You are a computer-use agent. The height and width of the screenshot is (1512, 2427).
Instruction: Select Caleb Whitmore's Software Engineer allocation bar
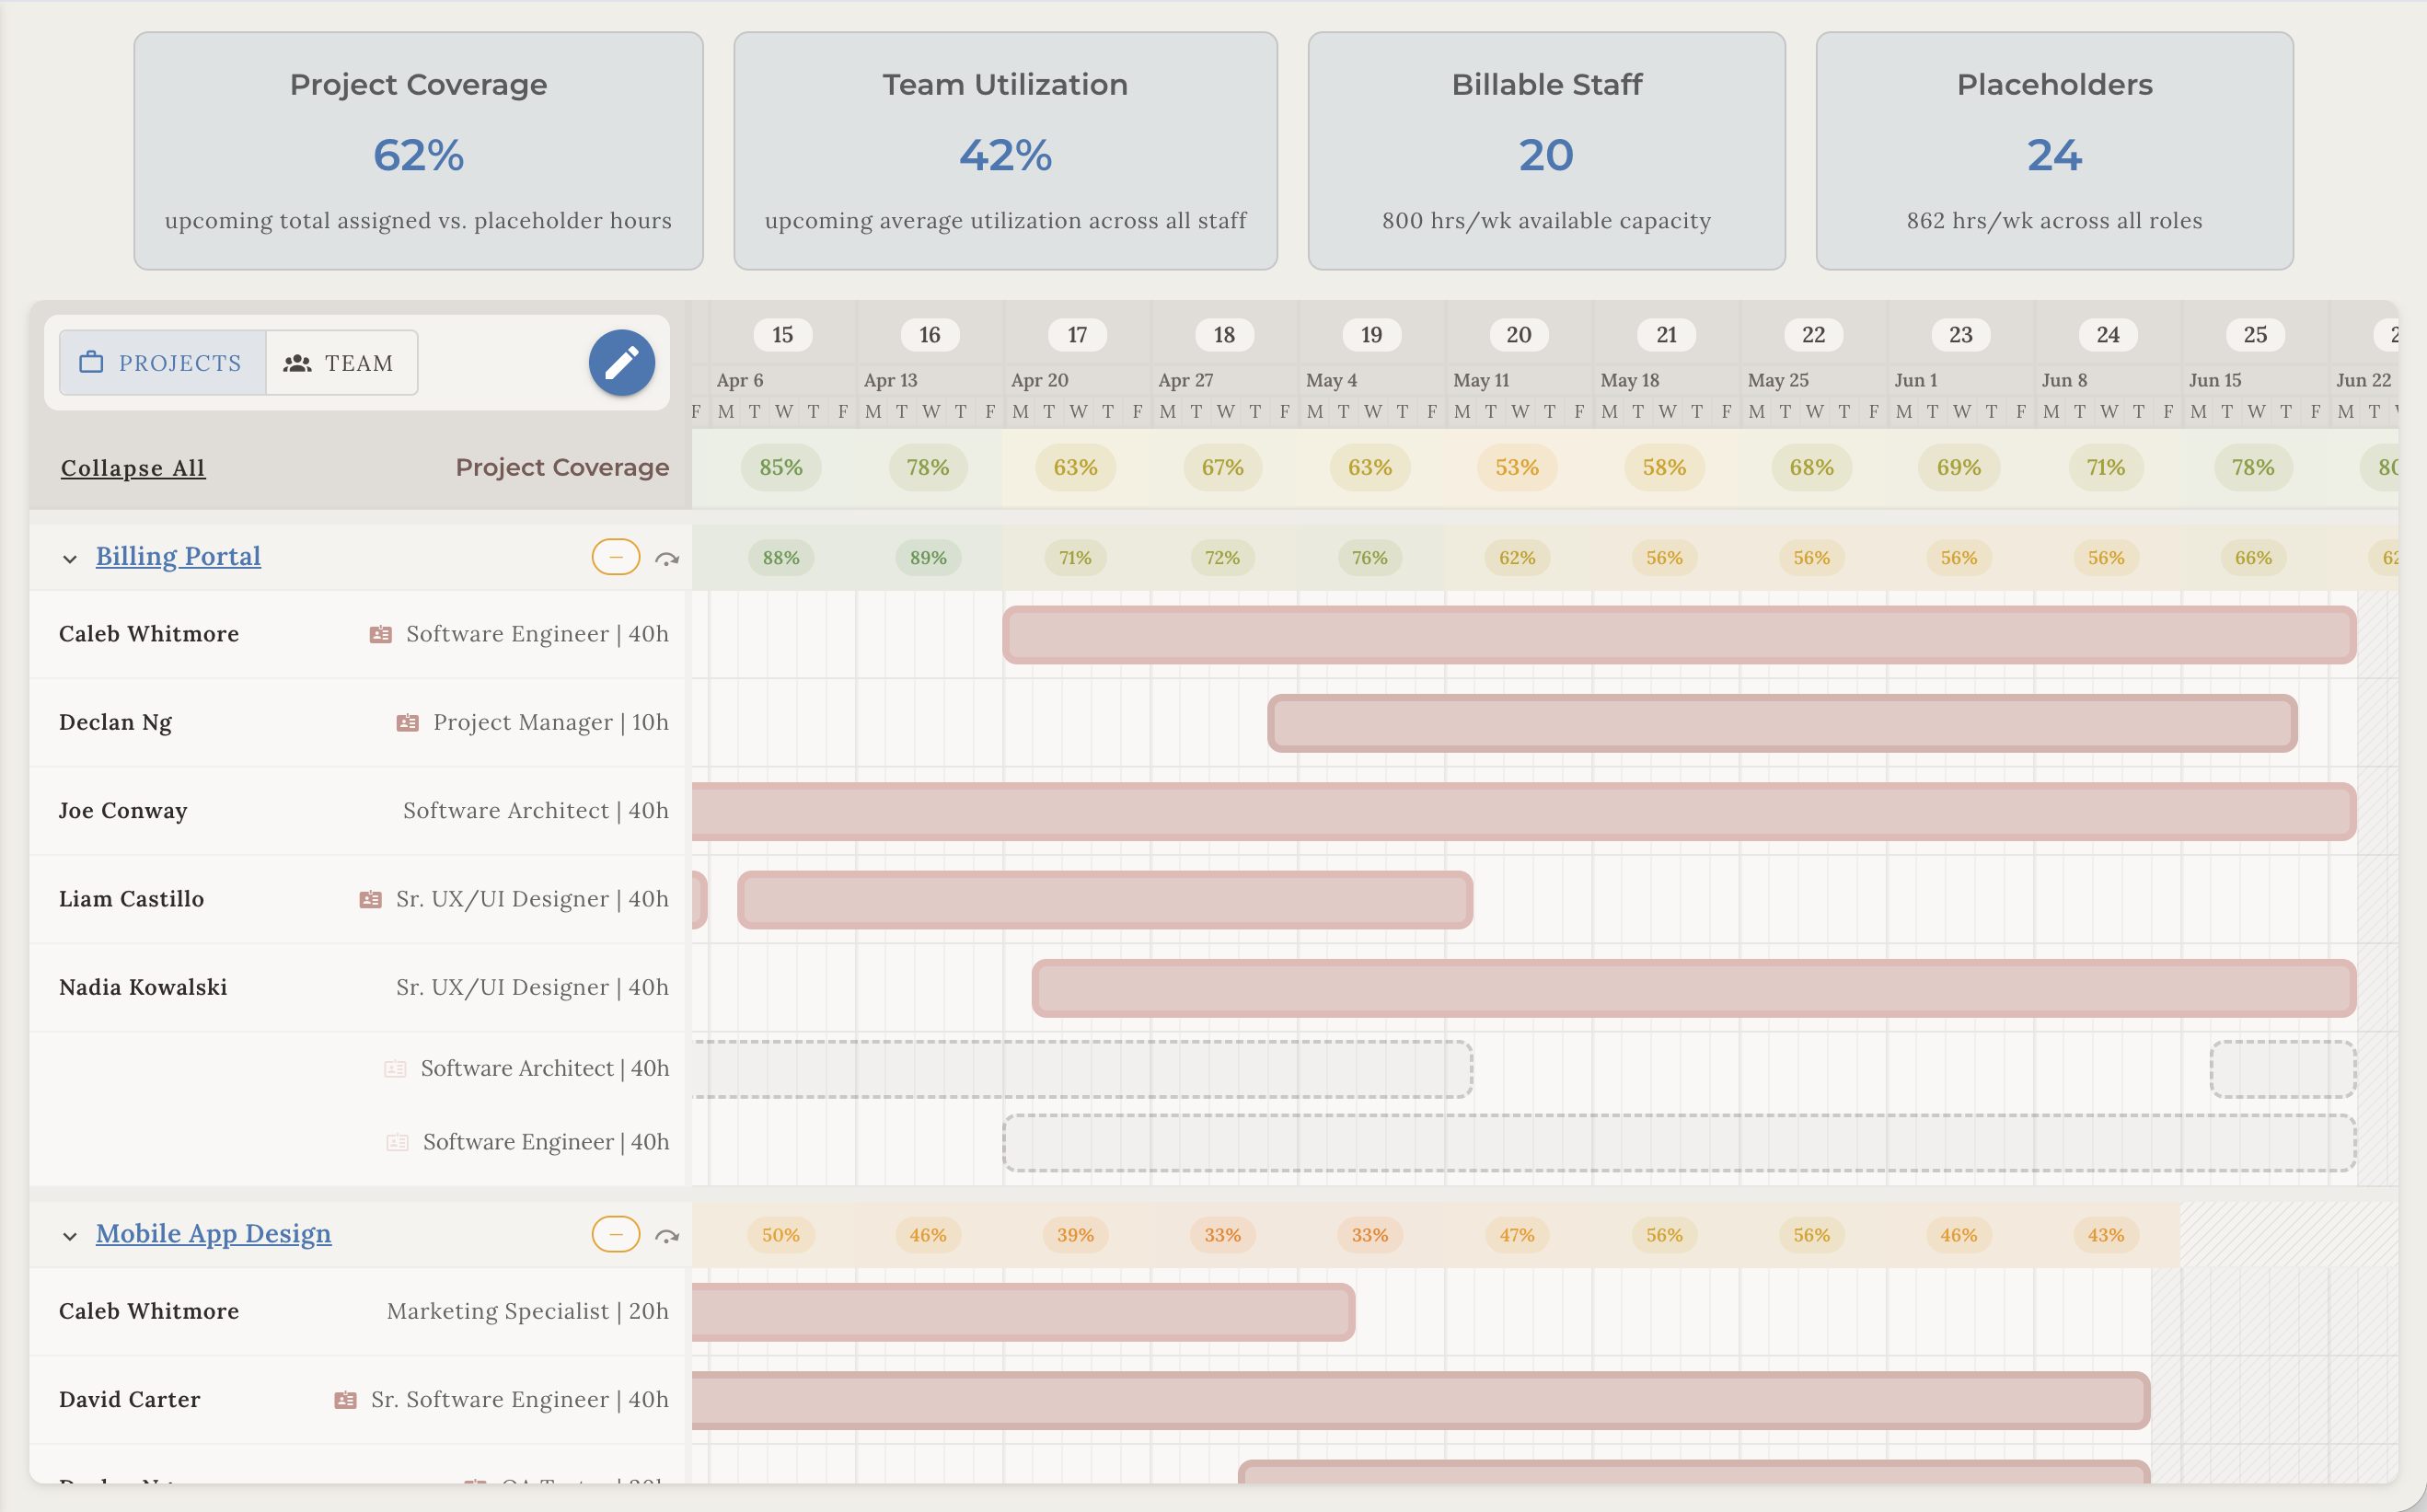pos(1679,634)
